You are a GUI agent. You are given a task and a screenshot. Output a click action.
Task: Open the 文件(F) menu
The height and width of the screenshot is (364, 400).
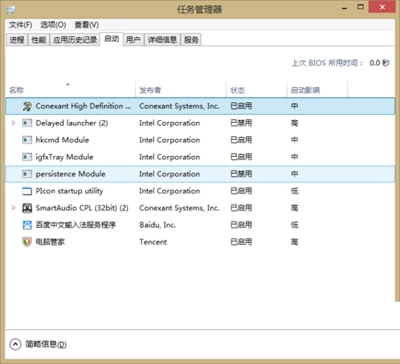20,25
